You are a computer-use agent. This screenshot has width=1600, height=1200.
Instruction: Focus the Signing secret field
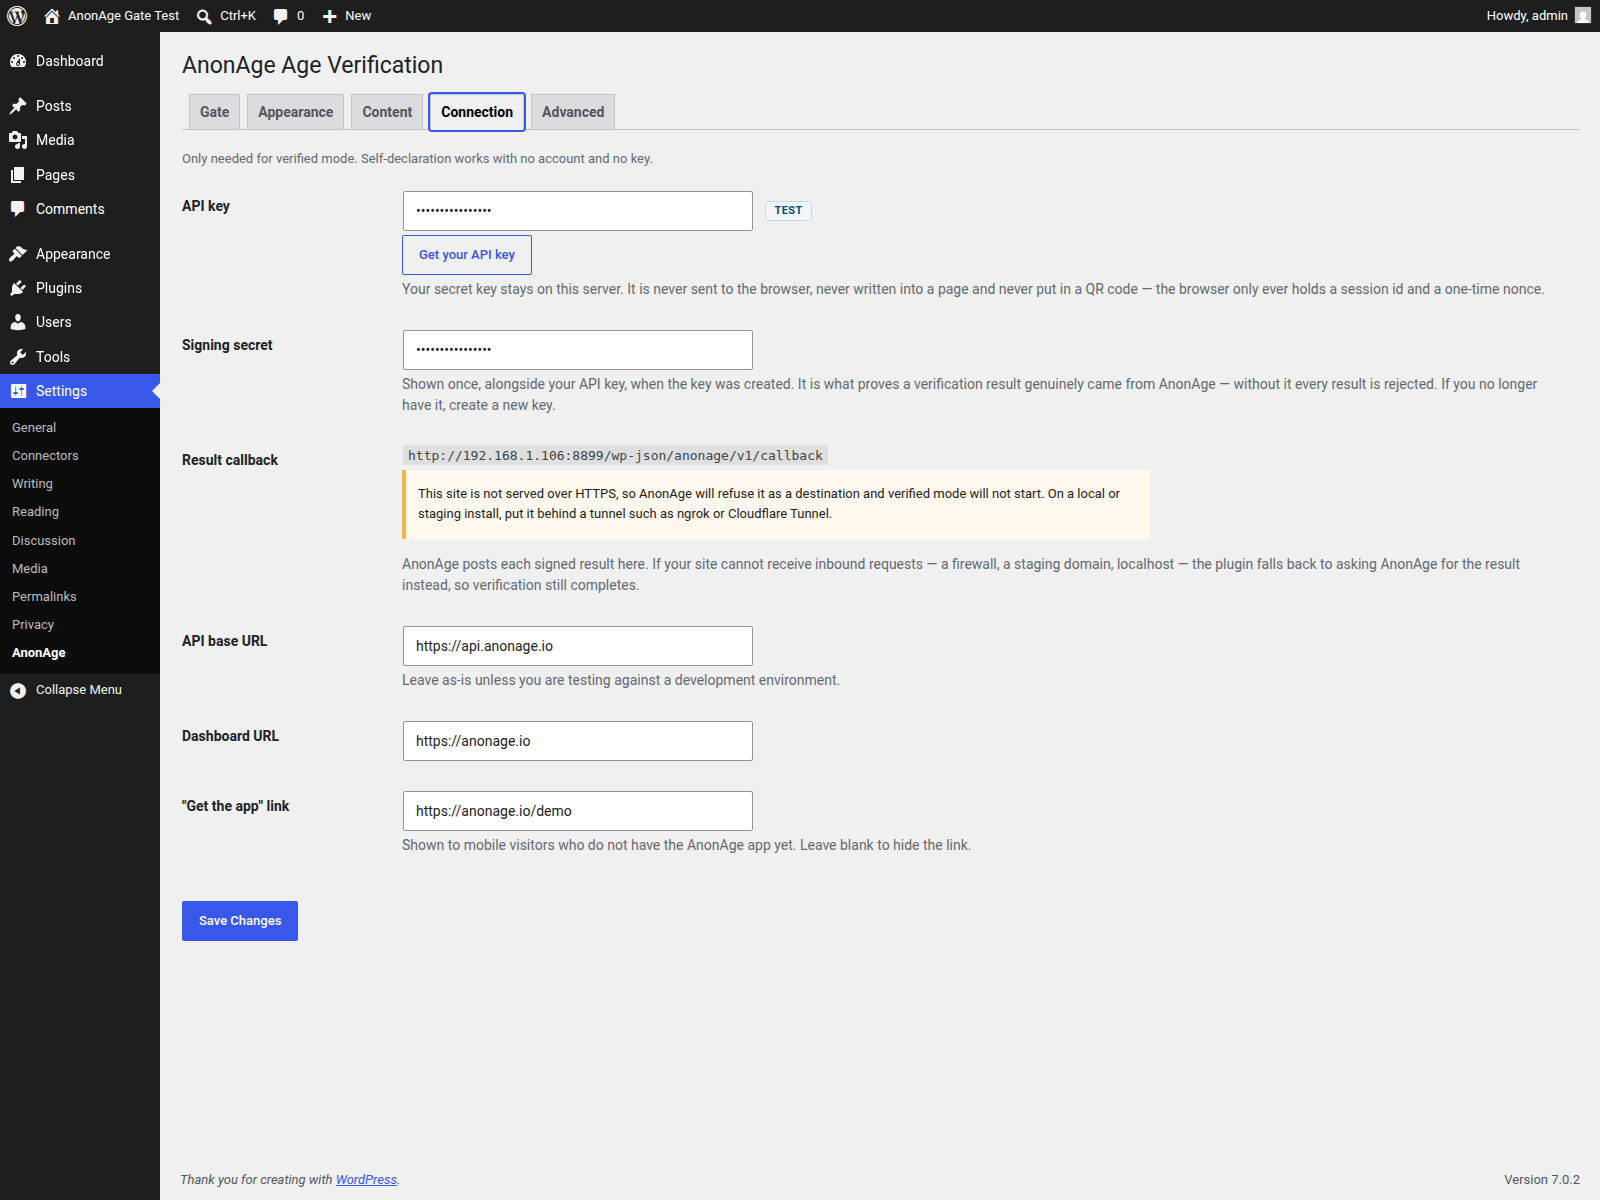(578, 350)
